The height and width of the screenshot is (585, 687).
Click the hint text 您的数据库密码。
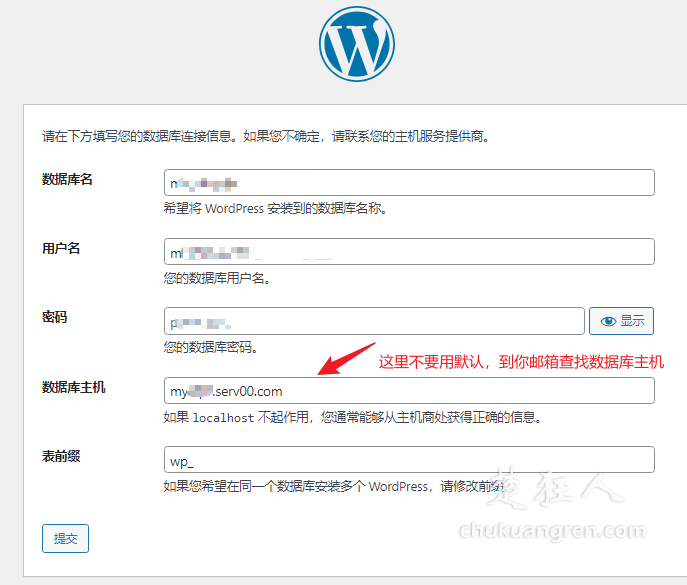click(211, 347)
